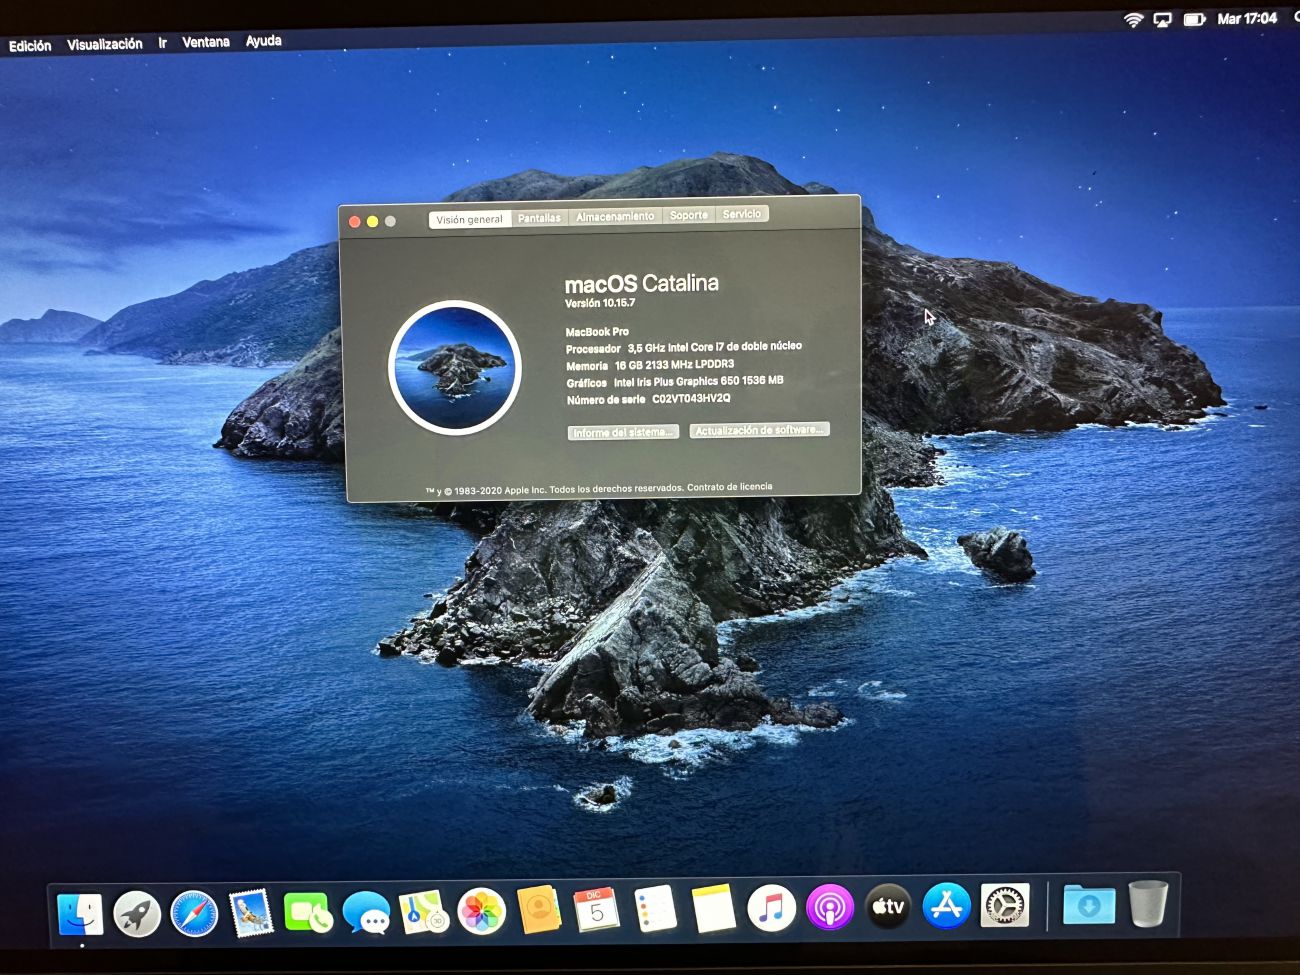Switch to the Almacenamiento tab
The image size is (1300, 975).
pyautogui.click(x=615, y=216)
